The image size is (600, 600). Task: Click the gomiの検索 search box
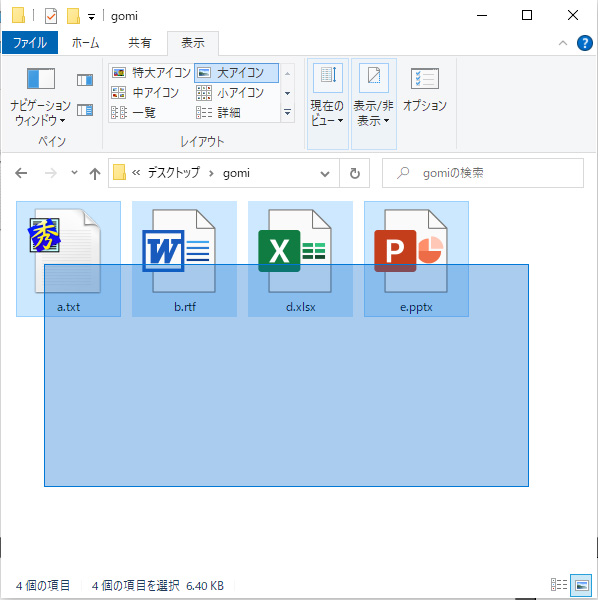pos(483,173)
